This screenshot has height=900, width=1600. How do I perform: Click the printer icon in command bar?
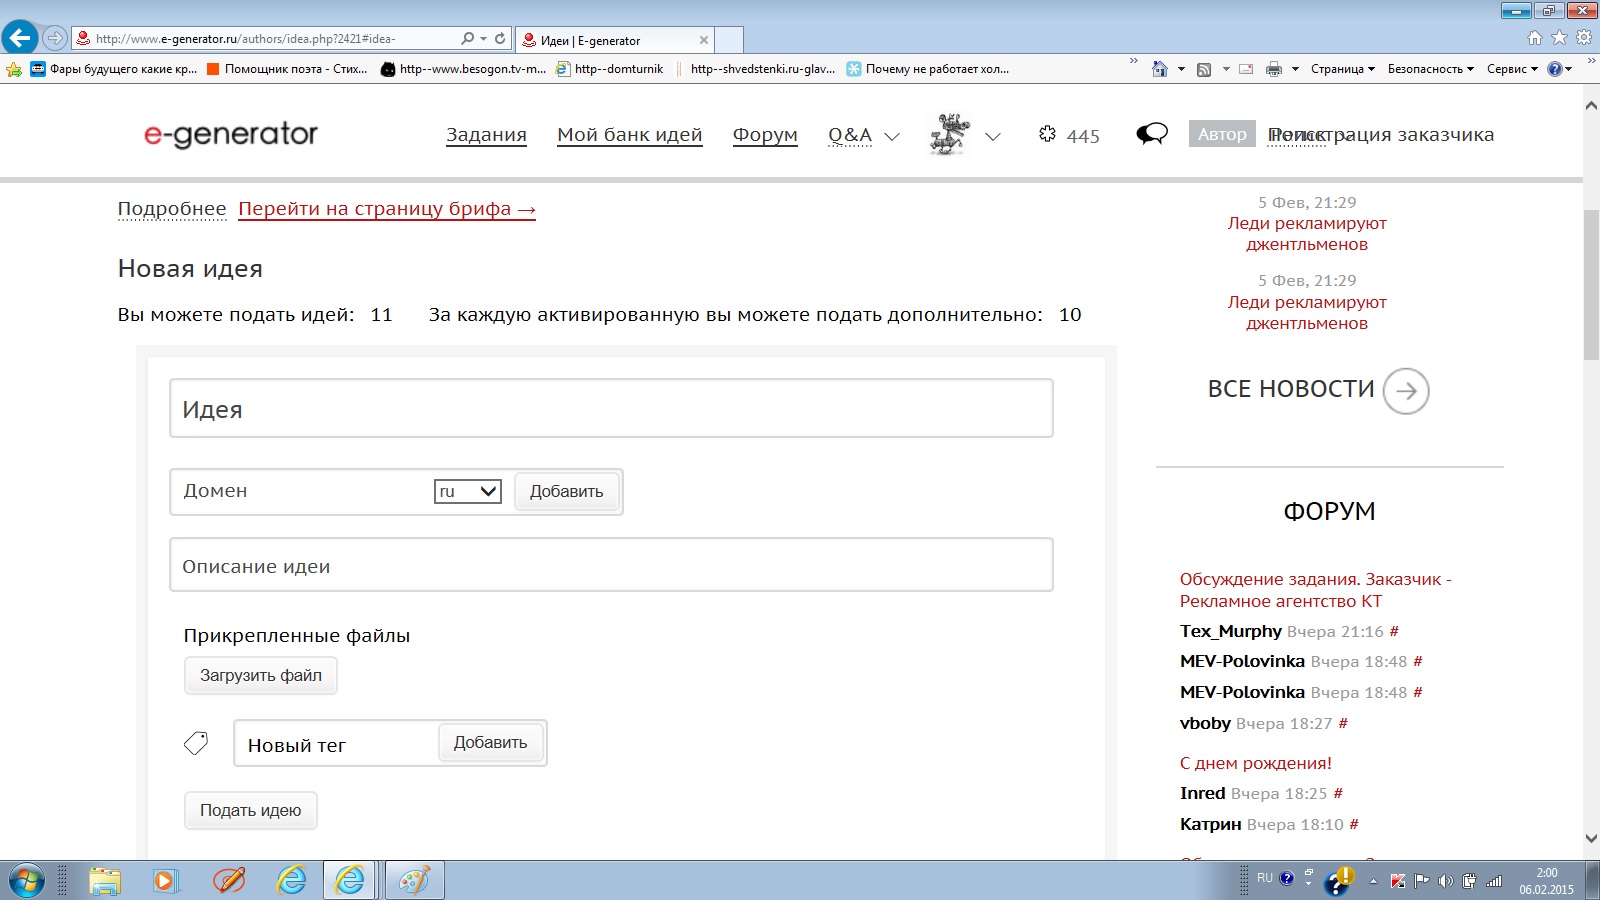click(x=1273, y=69)
